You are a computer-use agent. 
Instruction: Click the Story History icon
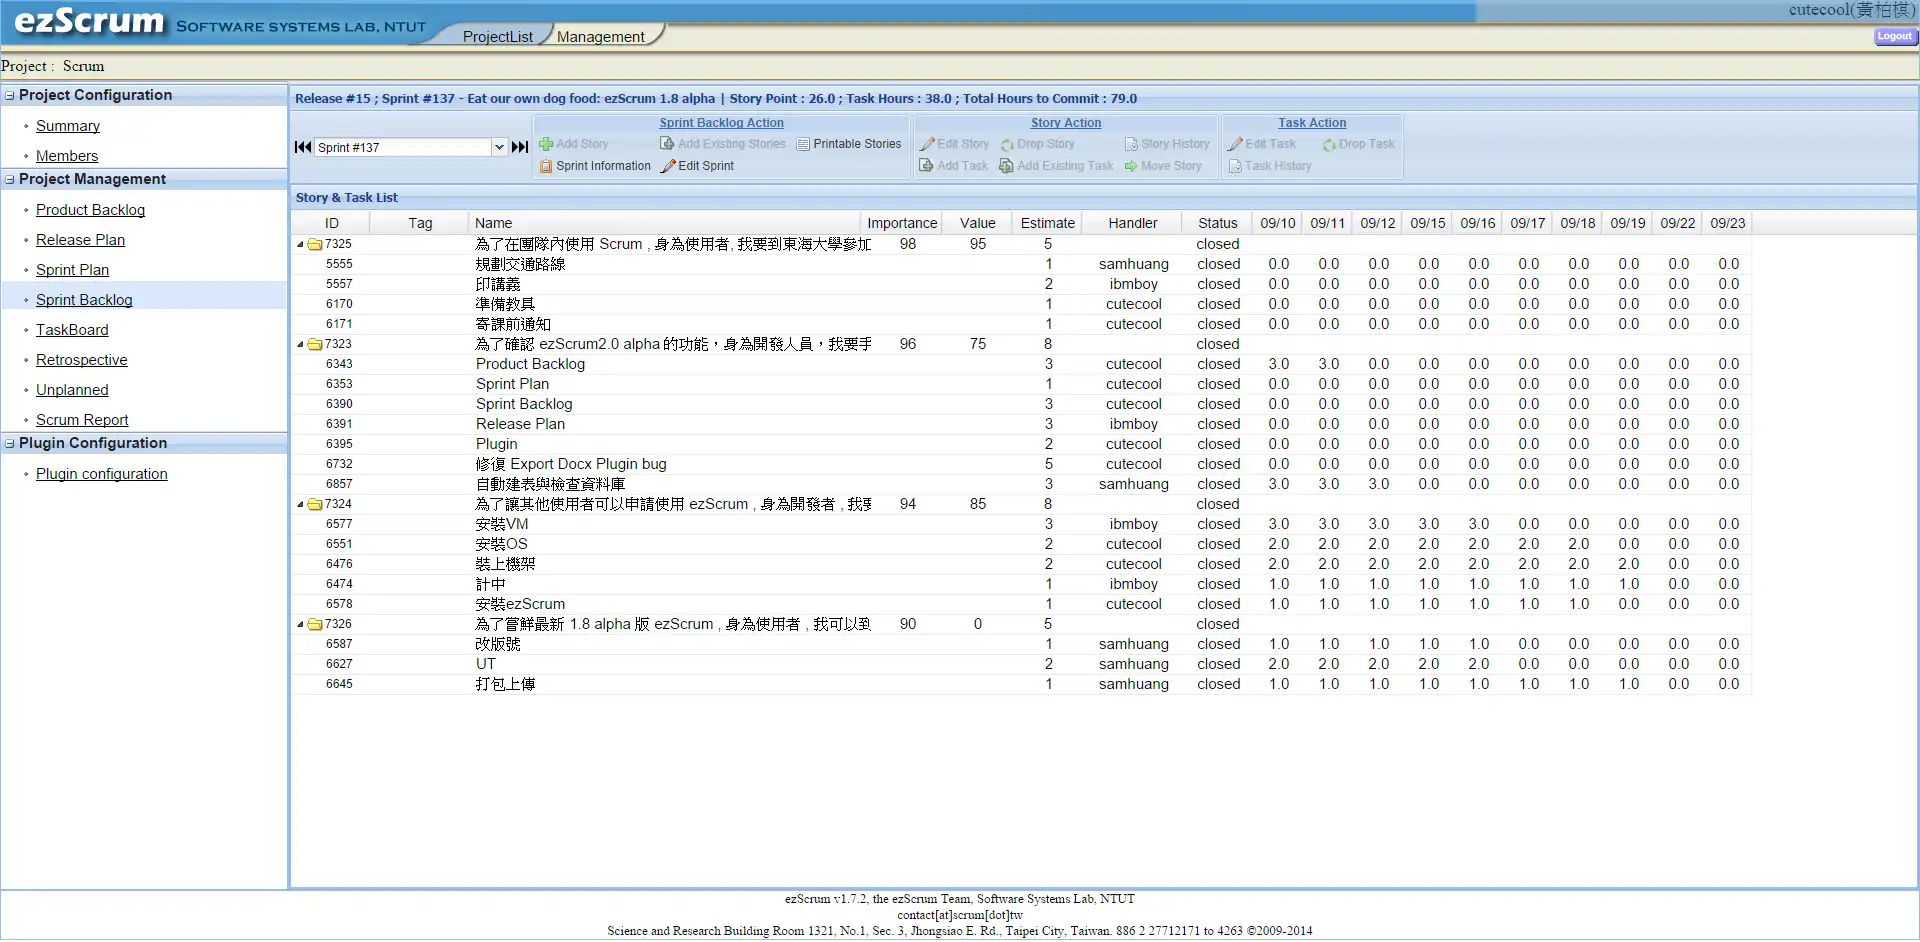(x=1131, y=144)
